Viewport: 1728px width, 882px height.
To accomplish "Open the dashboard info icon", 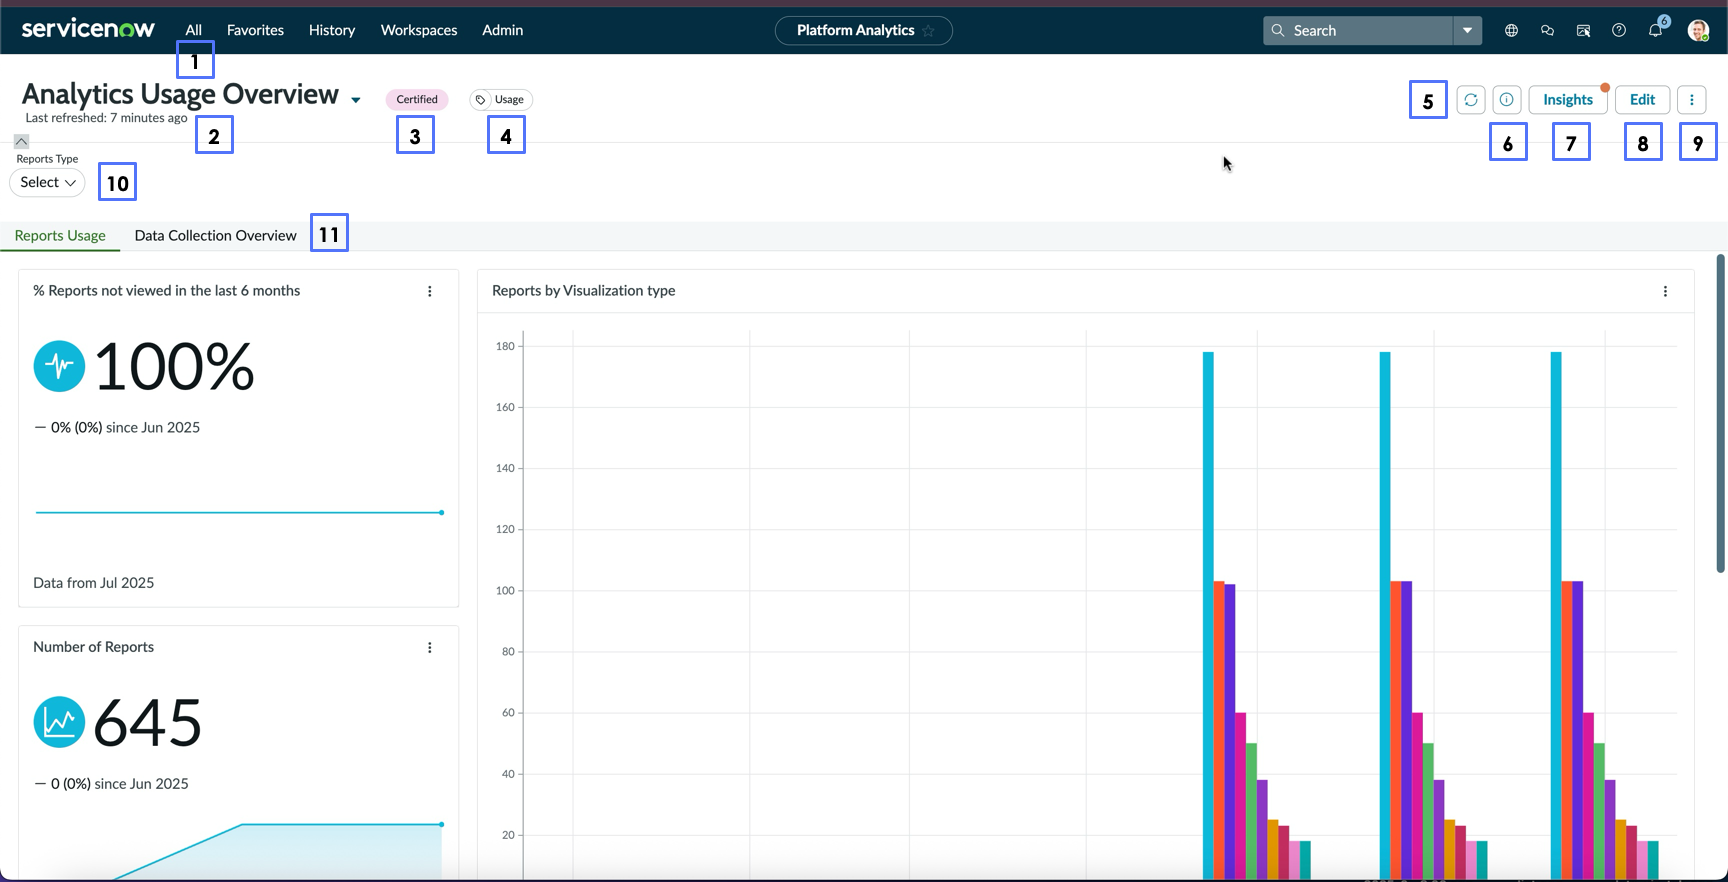I will (1506, 100).
